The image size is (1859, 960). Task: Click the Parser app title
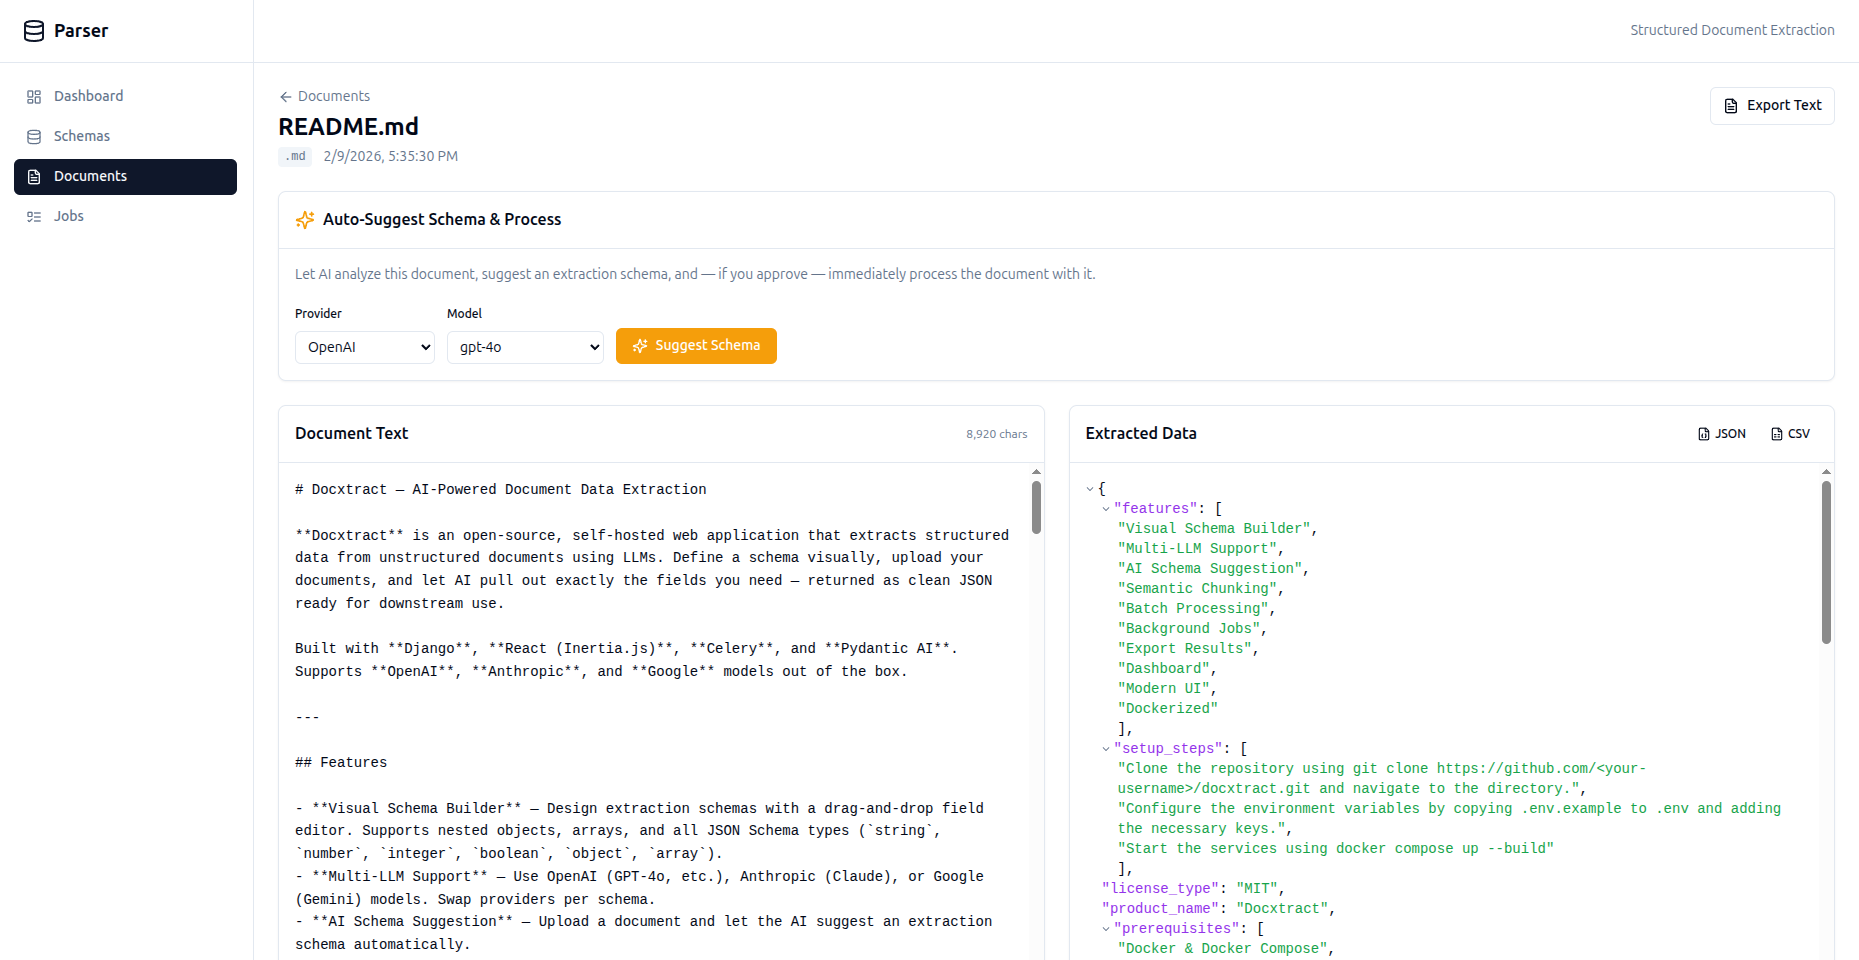click(x=81, y=31)
